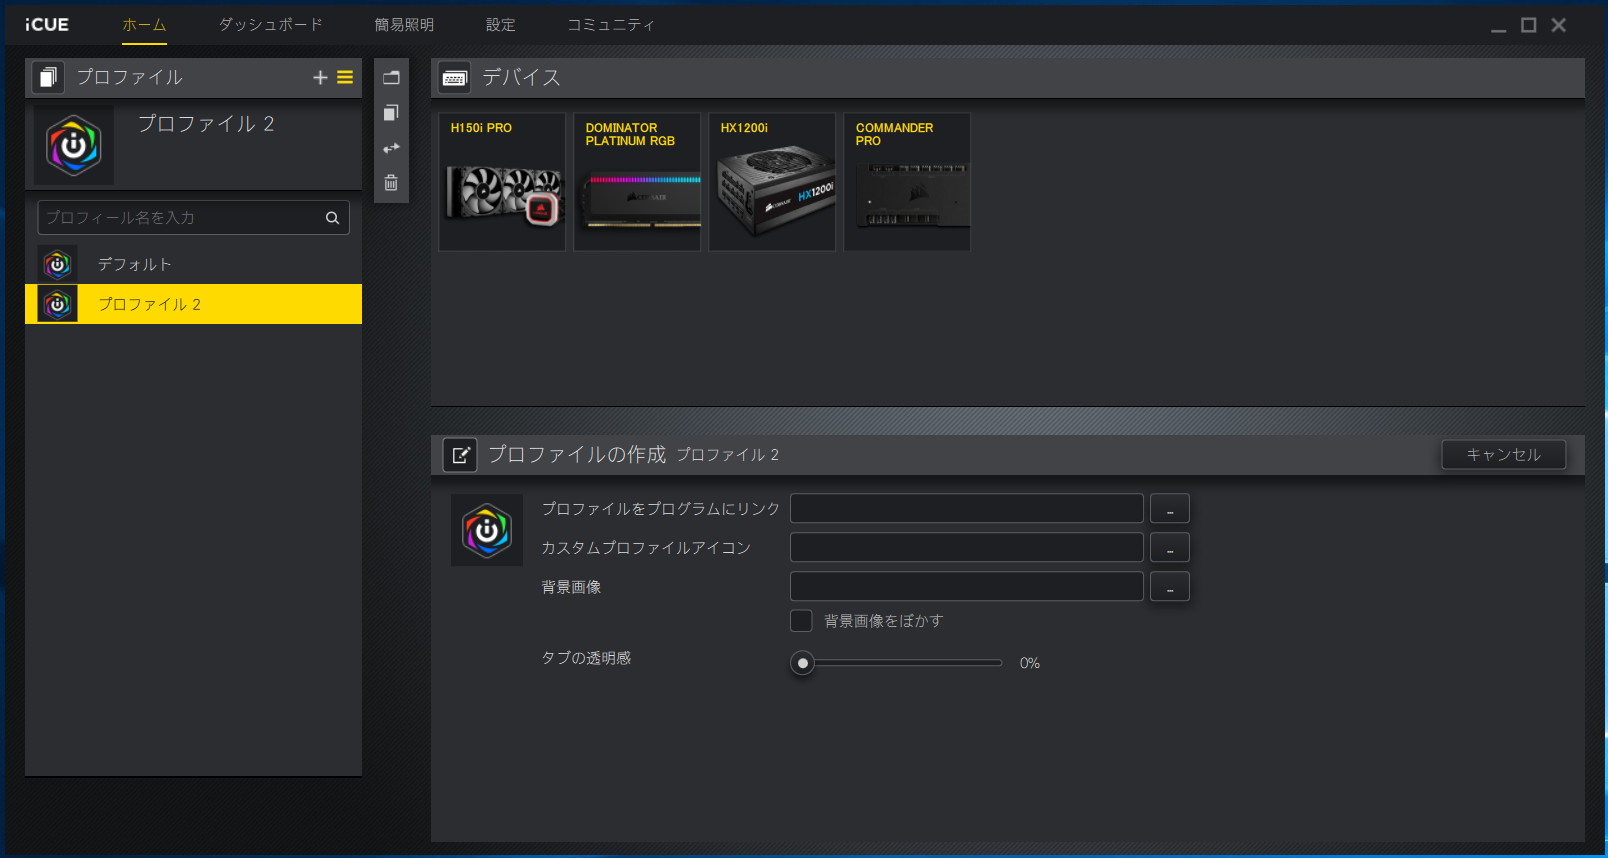Click the copy profile icon
Image resolution: width=1608 pixels, height=858 pixels.
tap(391, 112)
